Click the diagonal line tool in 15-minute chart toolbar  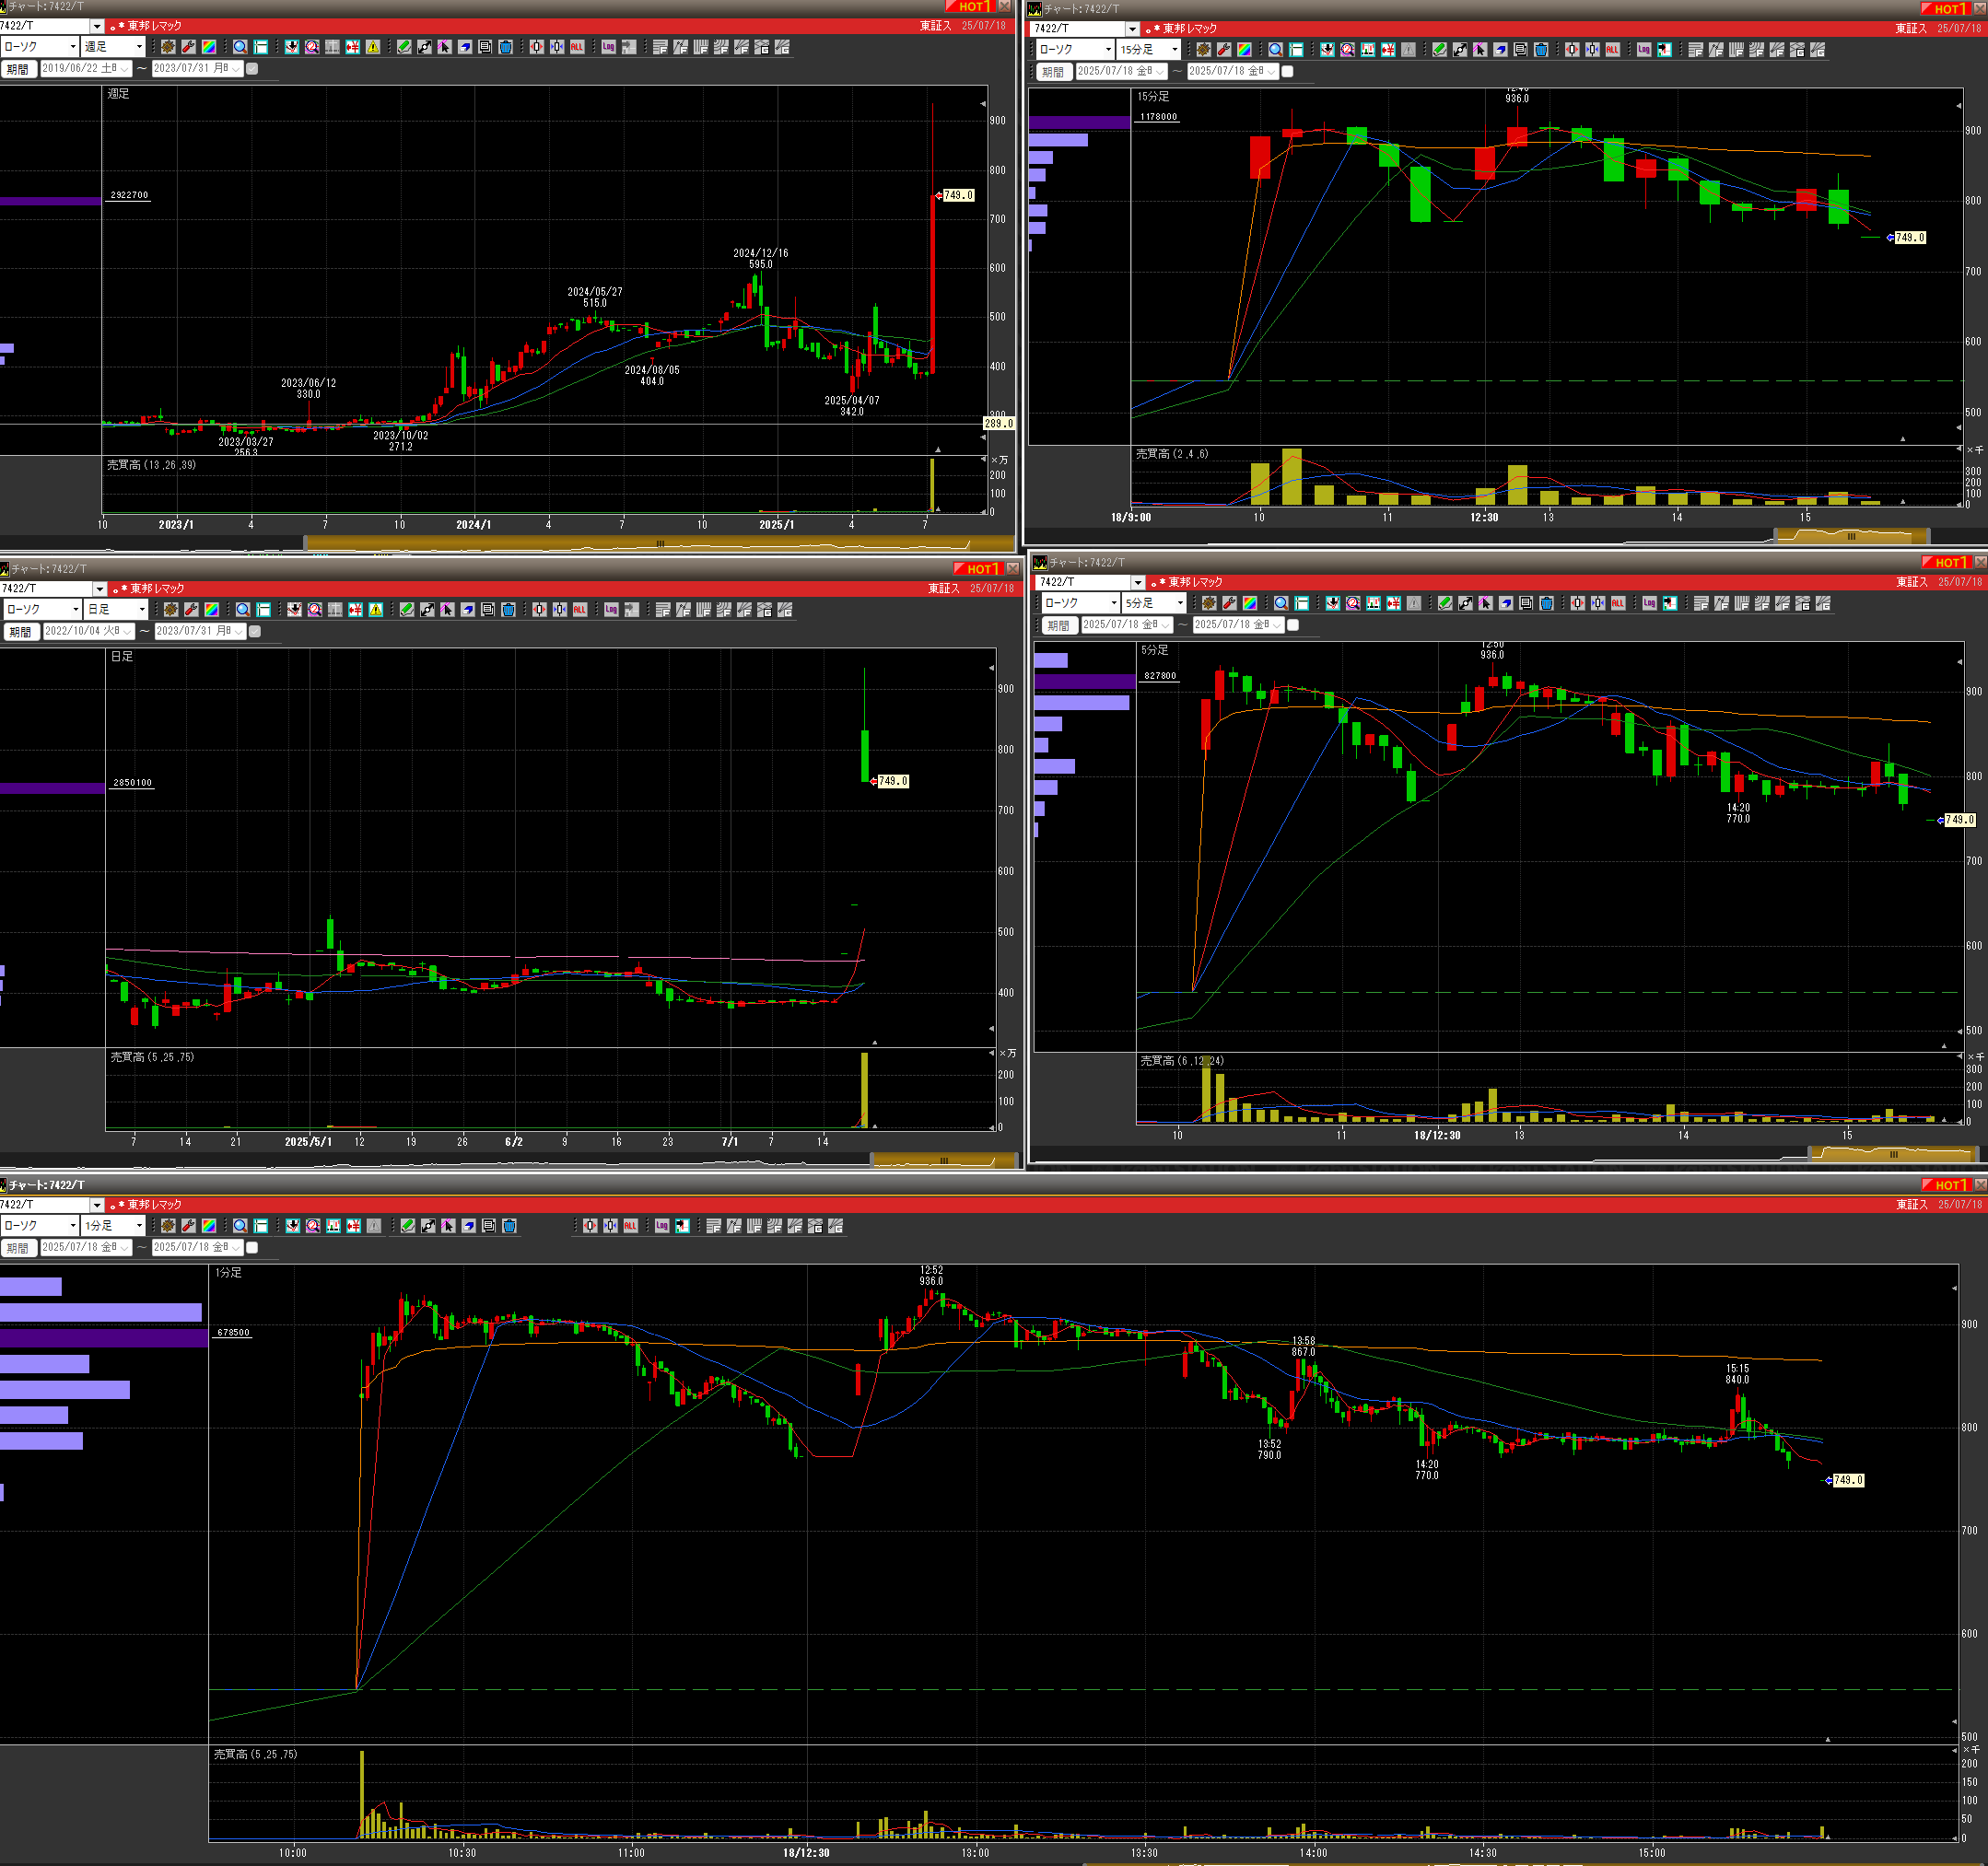1460,50
